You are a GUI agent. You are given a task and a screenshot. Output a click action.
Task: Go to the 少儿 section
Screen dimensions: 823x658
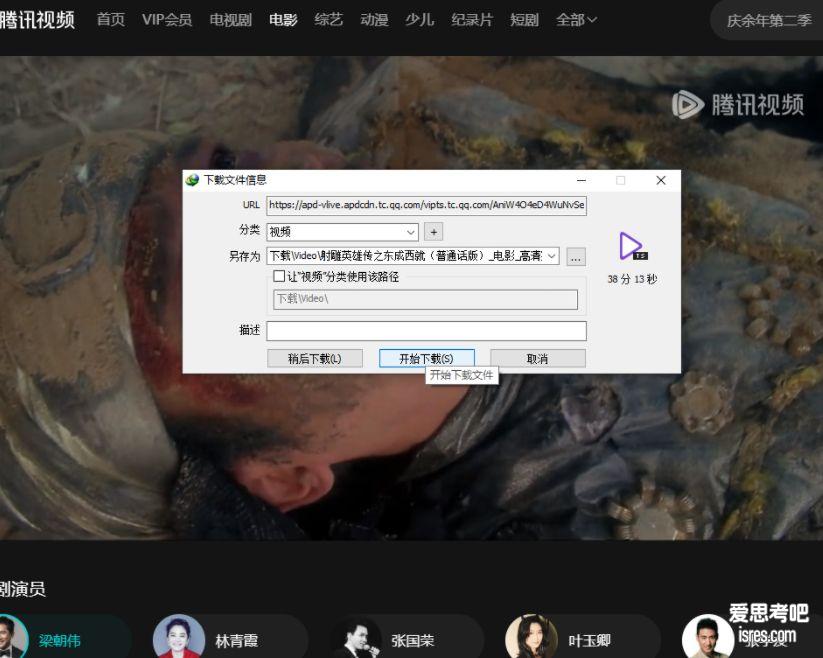pyautogui.click(x=419, y=20)
